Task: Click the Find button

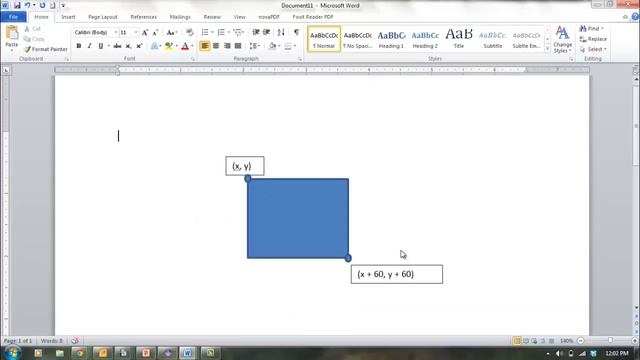Action: 591,29
